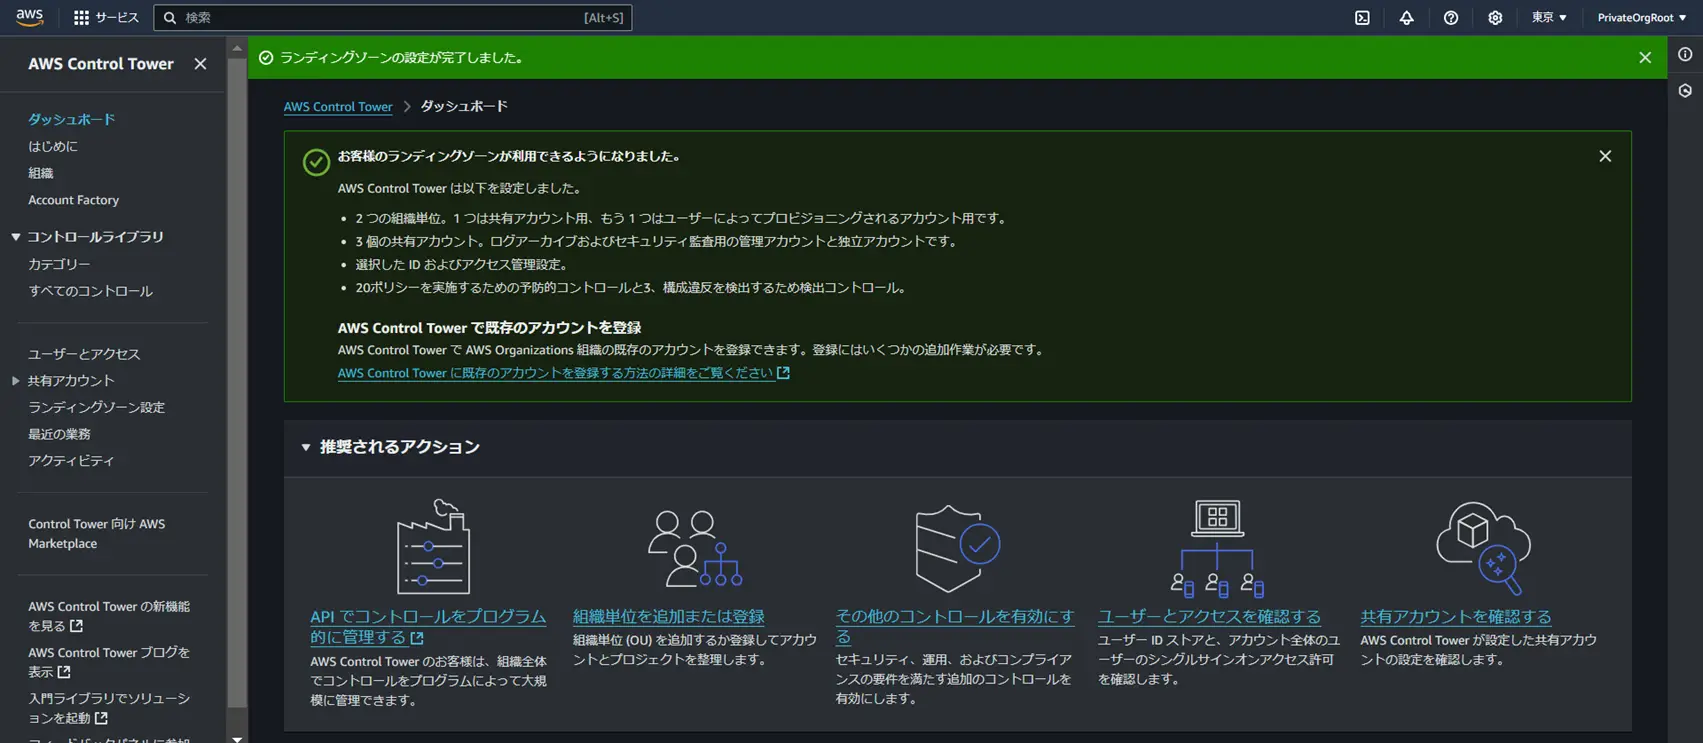Open the info panel icon on right edge

pos(1685,55)
